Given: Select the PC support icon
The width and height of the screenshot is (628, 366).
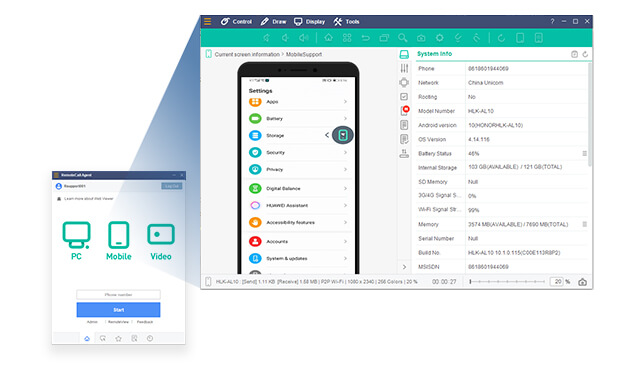Looking at the screenshot, I should click(x=76, y=241).
